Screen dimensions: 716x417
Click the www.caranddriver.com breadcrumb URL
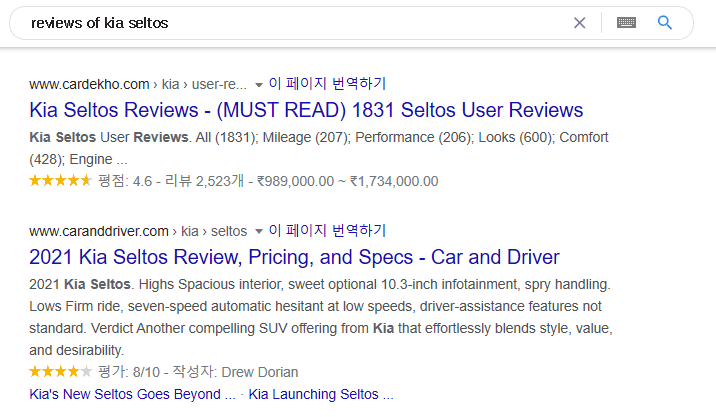pyautogui.click(x=138, y=232)
